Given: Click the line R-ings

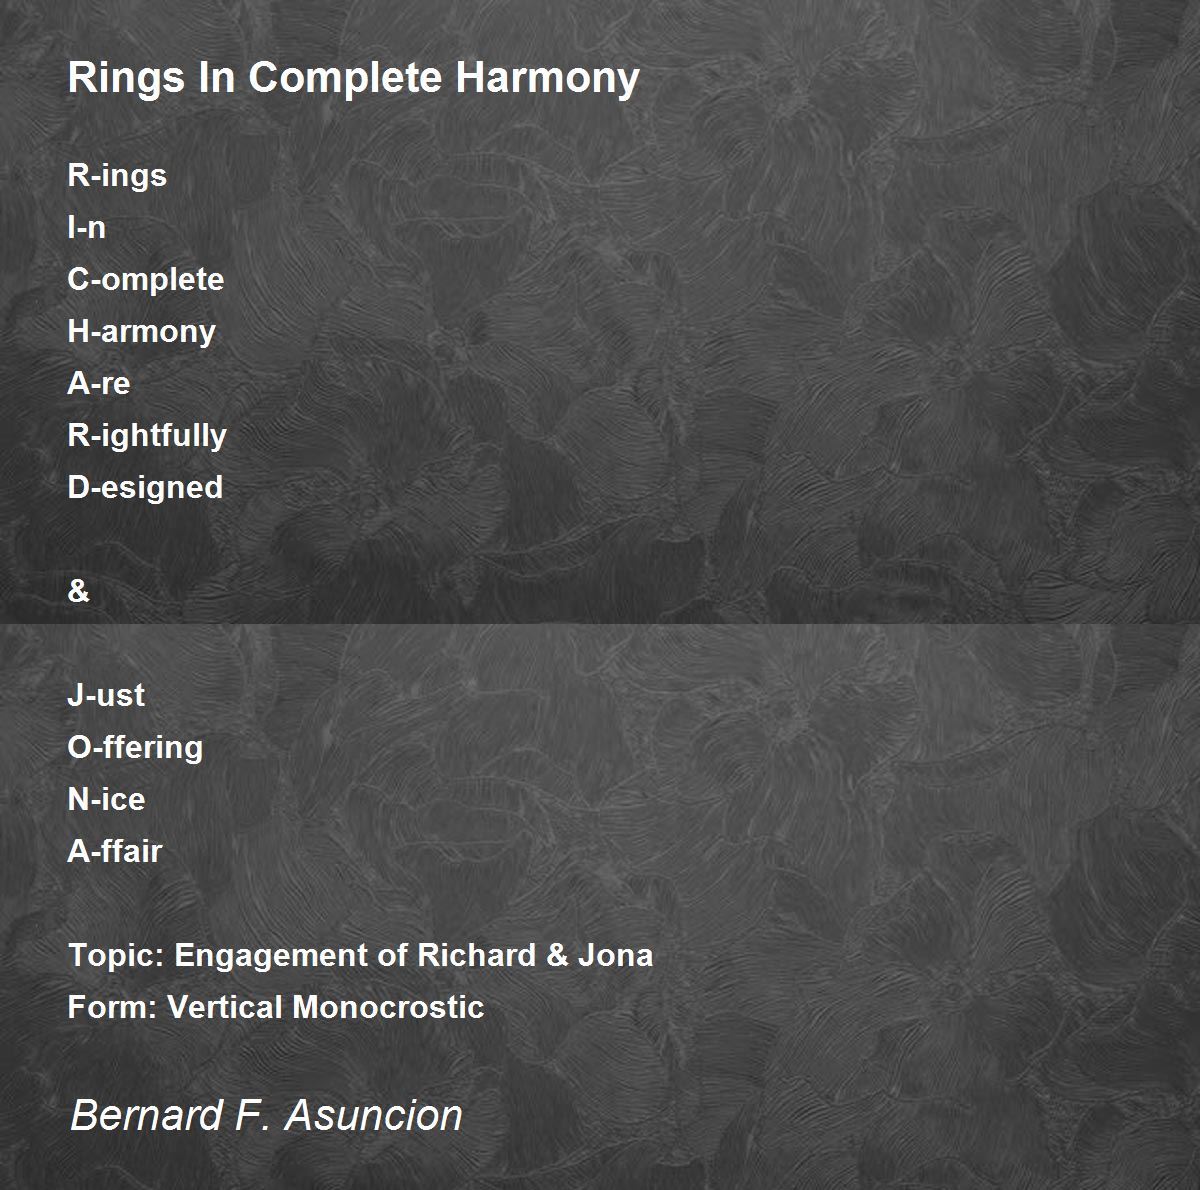Looking at the screenshot, I should (117, 176).
